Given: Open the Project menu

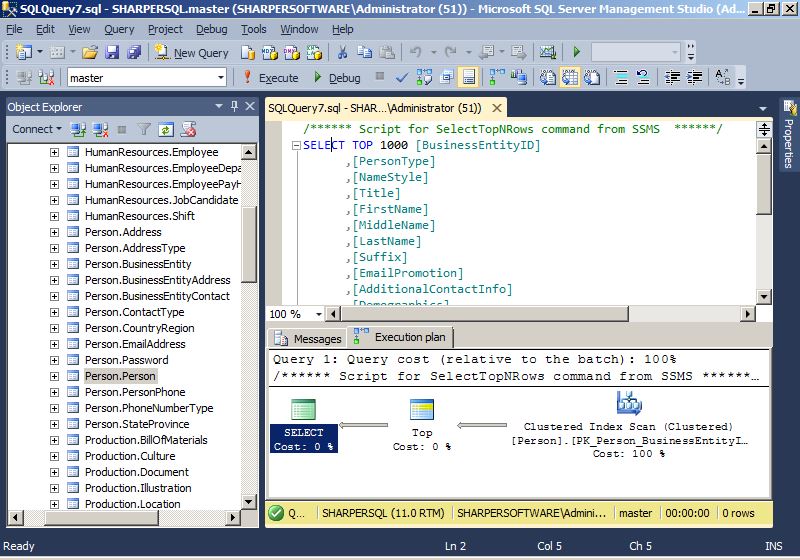Looking at the screenshot, I should [165, 29].
